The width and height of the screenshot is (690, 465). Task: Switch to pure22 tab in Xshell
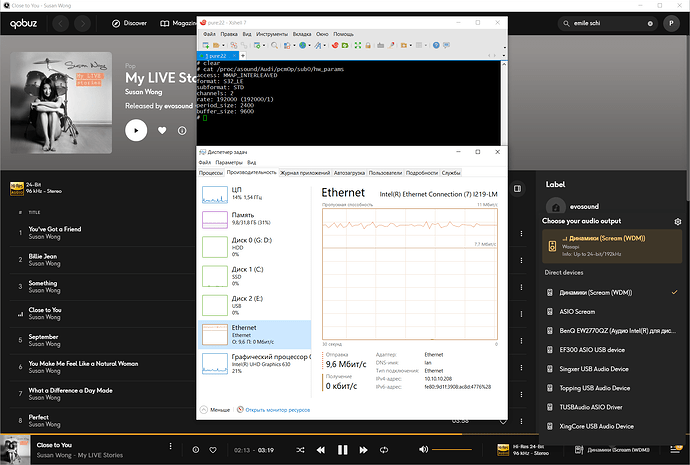[218, 56]
